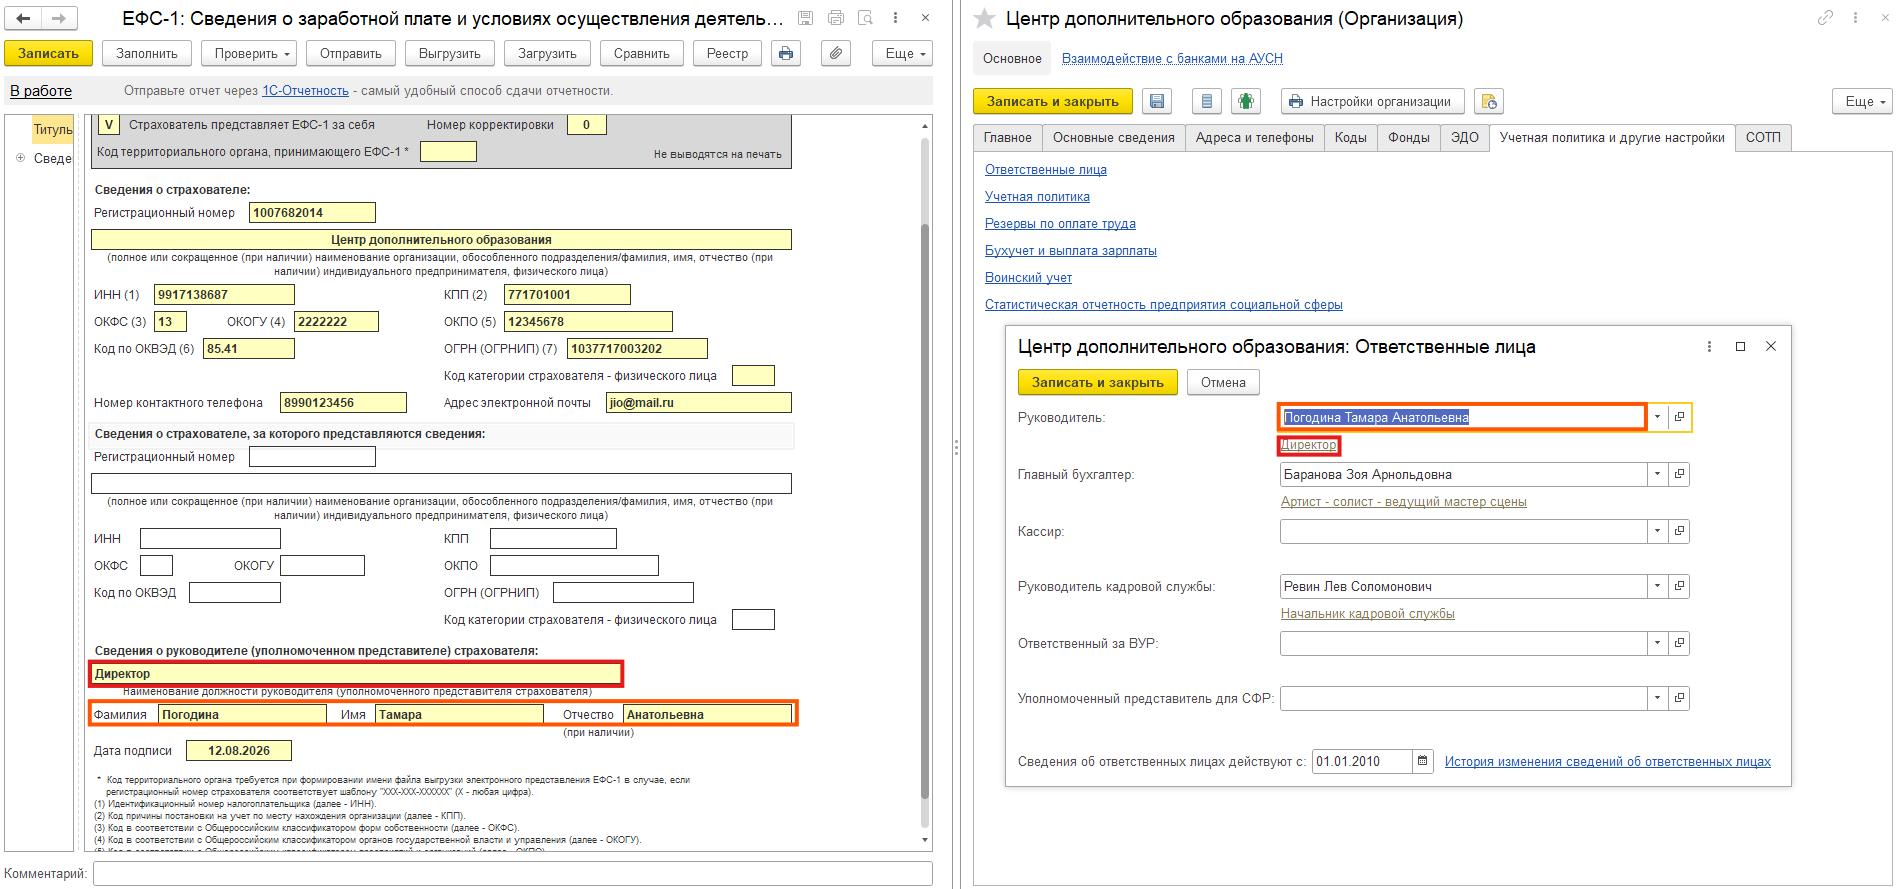The width and height of the screenshot is (1899, 889).
Task: Open the Еще menu in organization toolbar
Action: click(x=1862, y=101)
